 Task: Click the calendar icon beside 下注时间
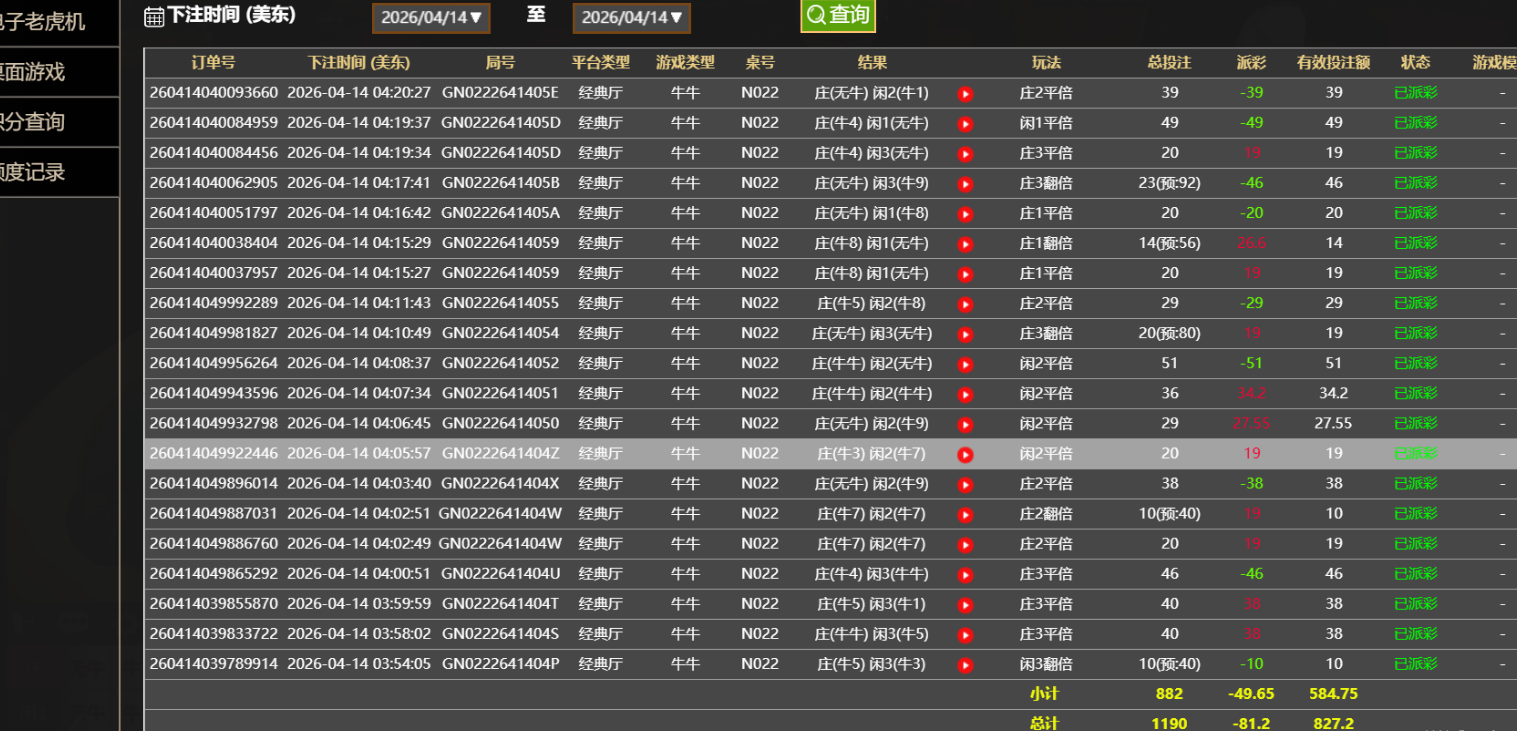[x=154, y=16]
